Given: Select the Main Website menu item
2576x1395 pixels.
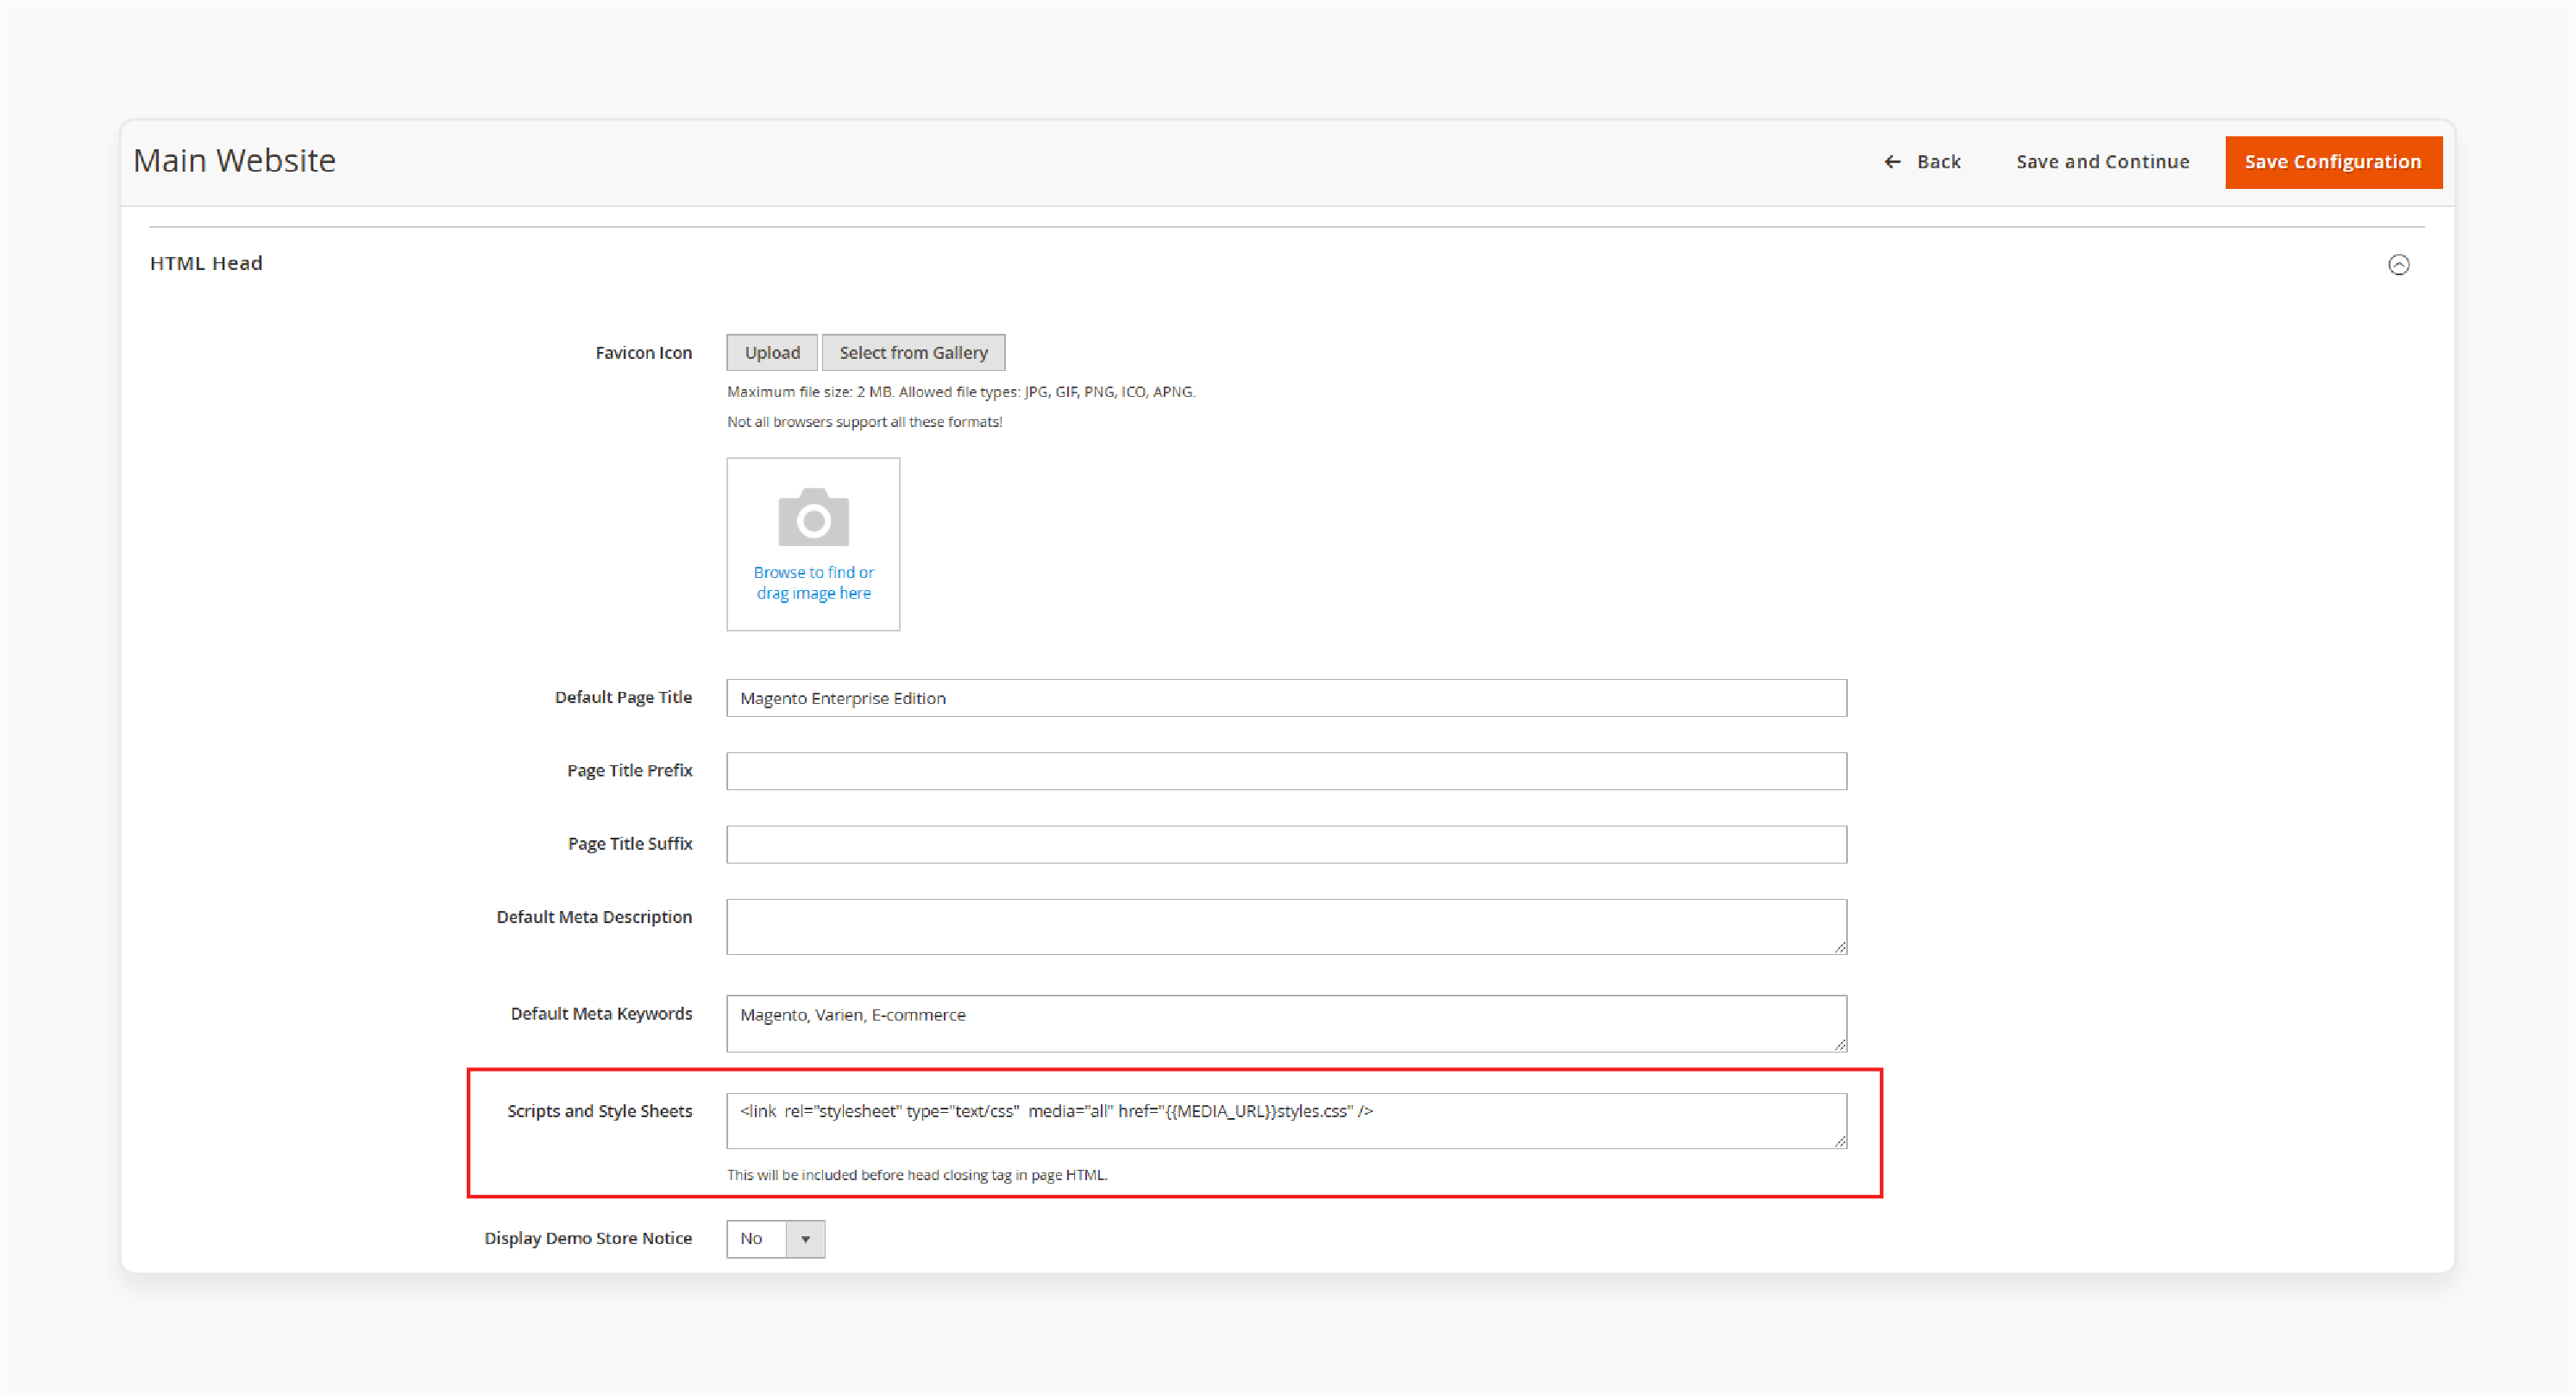Looking at the screenshot, I should click(x=237, y=160).
